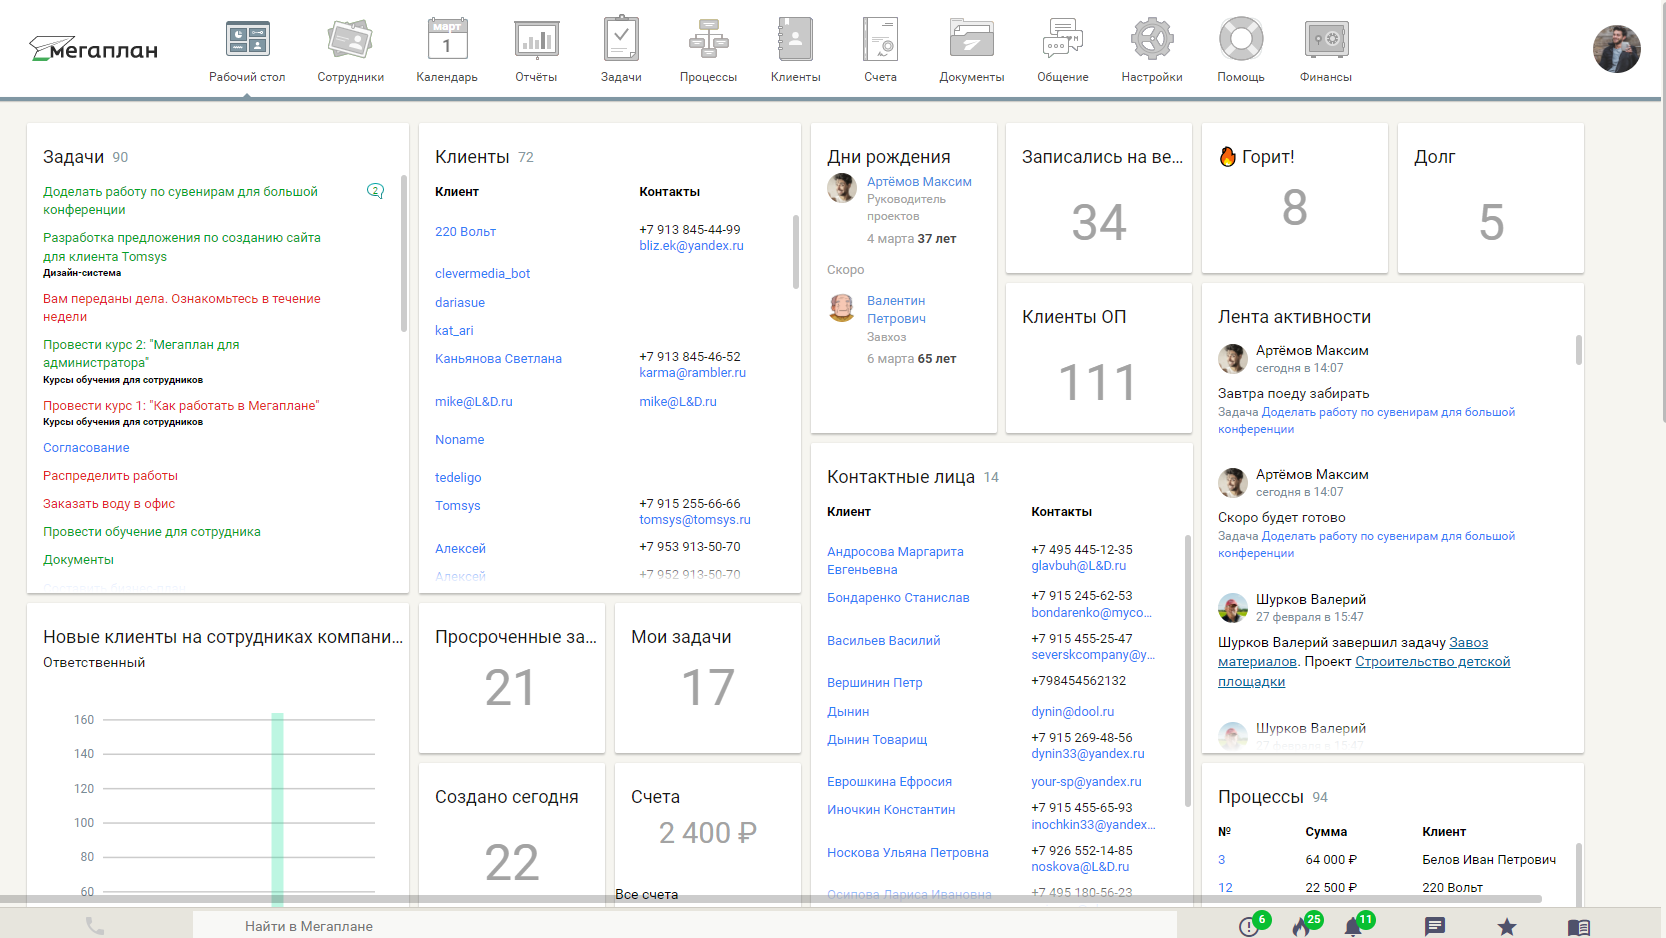
Task: Open the Сотрудники section icon
Action: [350, 40]
